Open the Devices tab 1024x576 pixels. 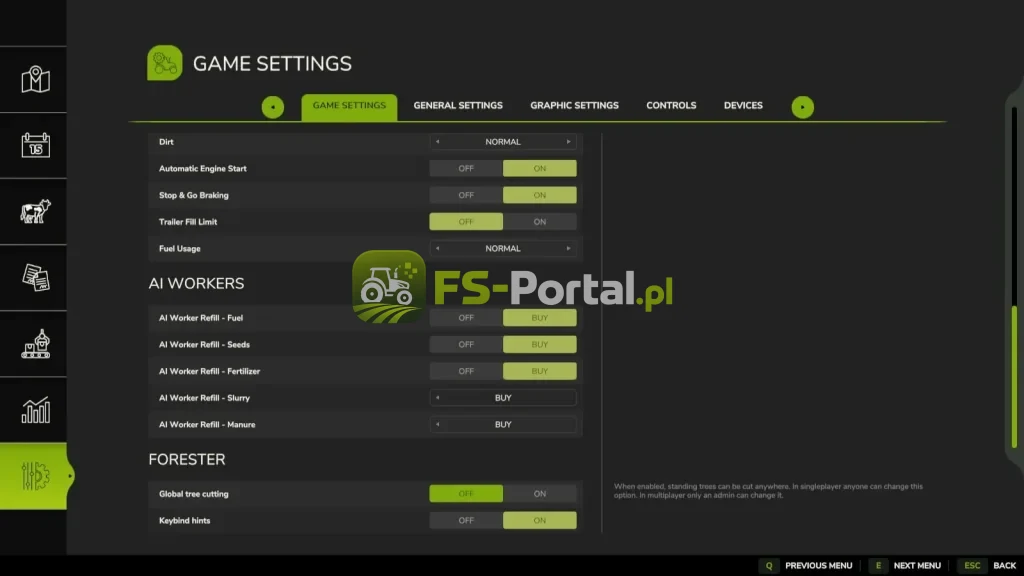tap(743, 106)
